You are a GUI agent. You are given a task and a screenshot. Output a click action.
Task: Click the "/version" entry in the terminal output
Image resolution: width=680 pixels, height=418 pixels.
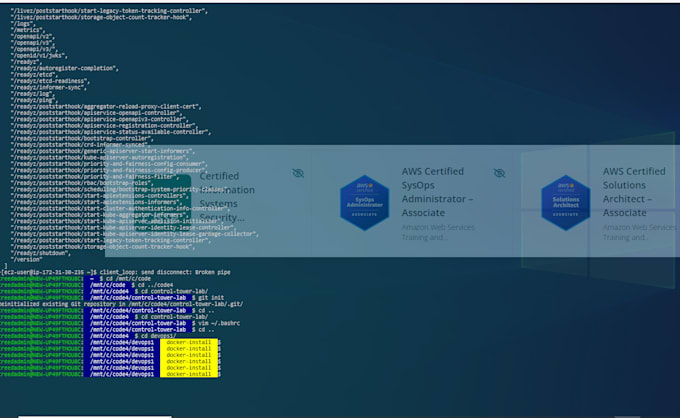[27, 259]
